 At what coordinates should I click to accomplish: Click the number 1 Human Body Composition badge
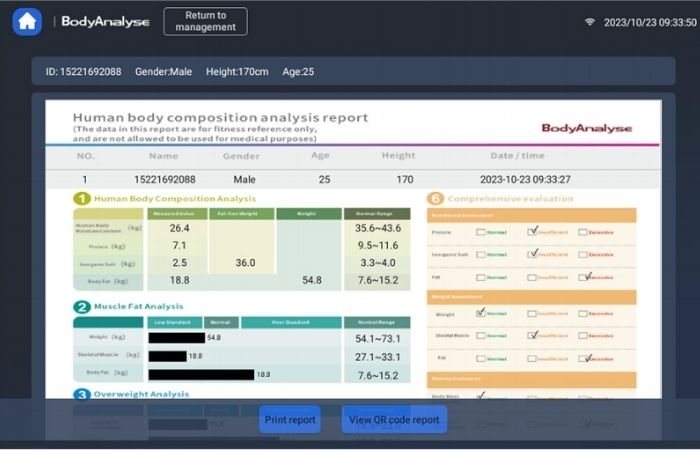(82, 198)
